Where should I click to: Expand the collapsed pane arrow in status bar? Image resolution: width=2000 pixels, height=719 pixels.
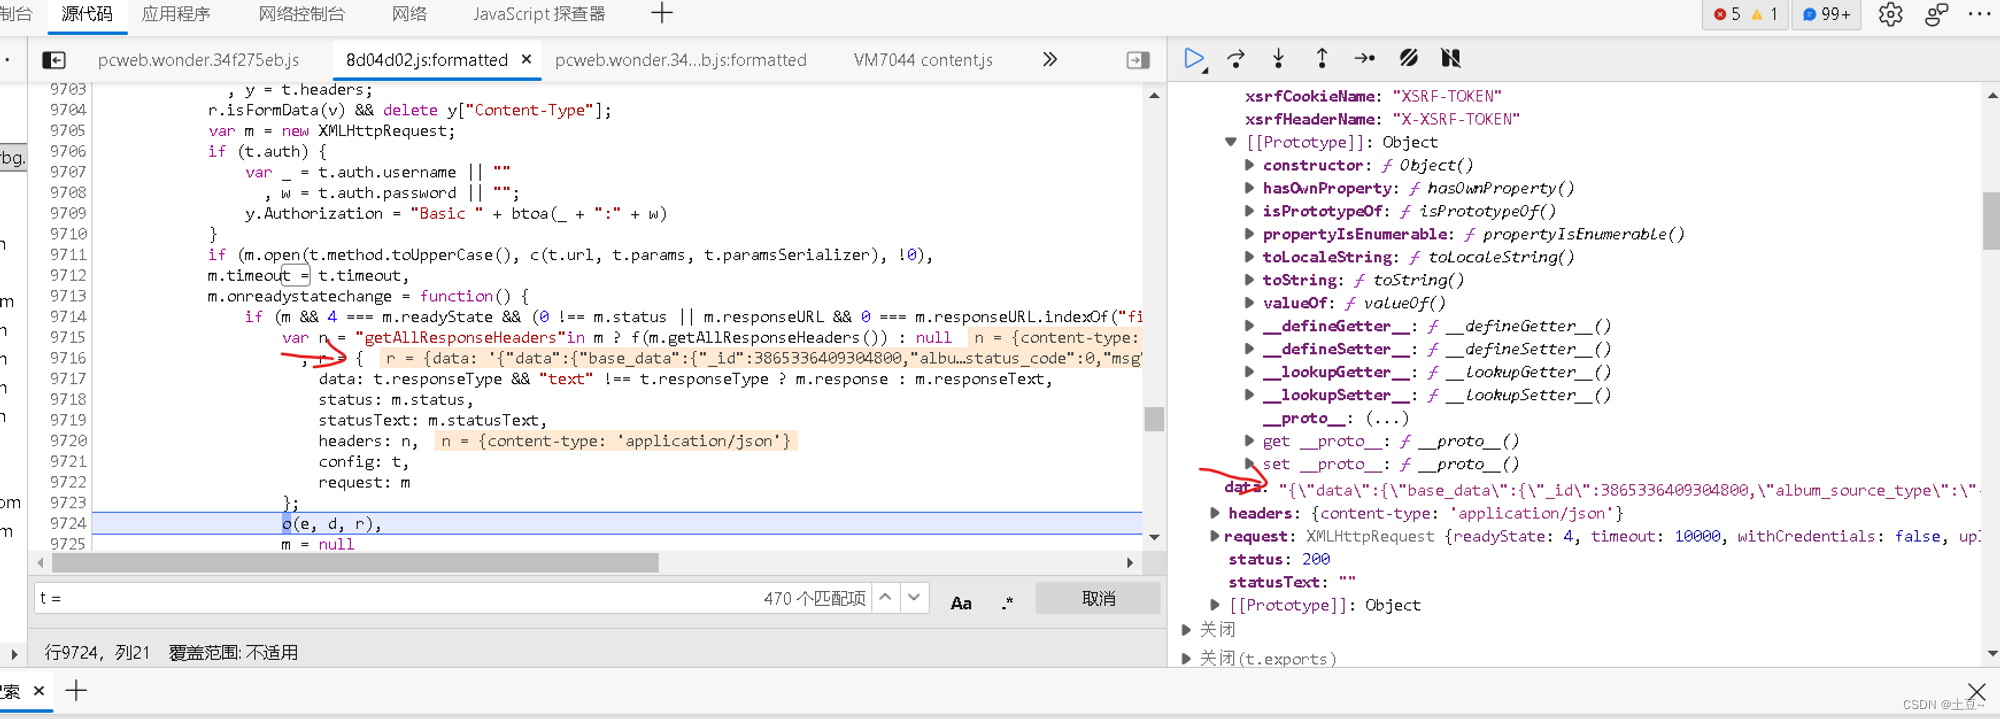click(14, 653)
